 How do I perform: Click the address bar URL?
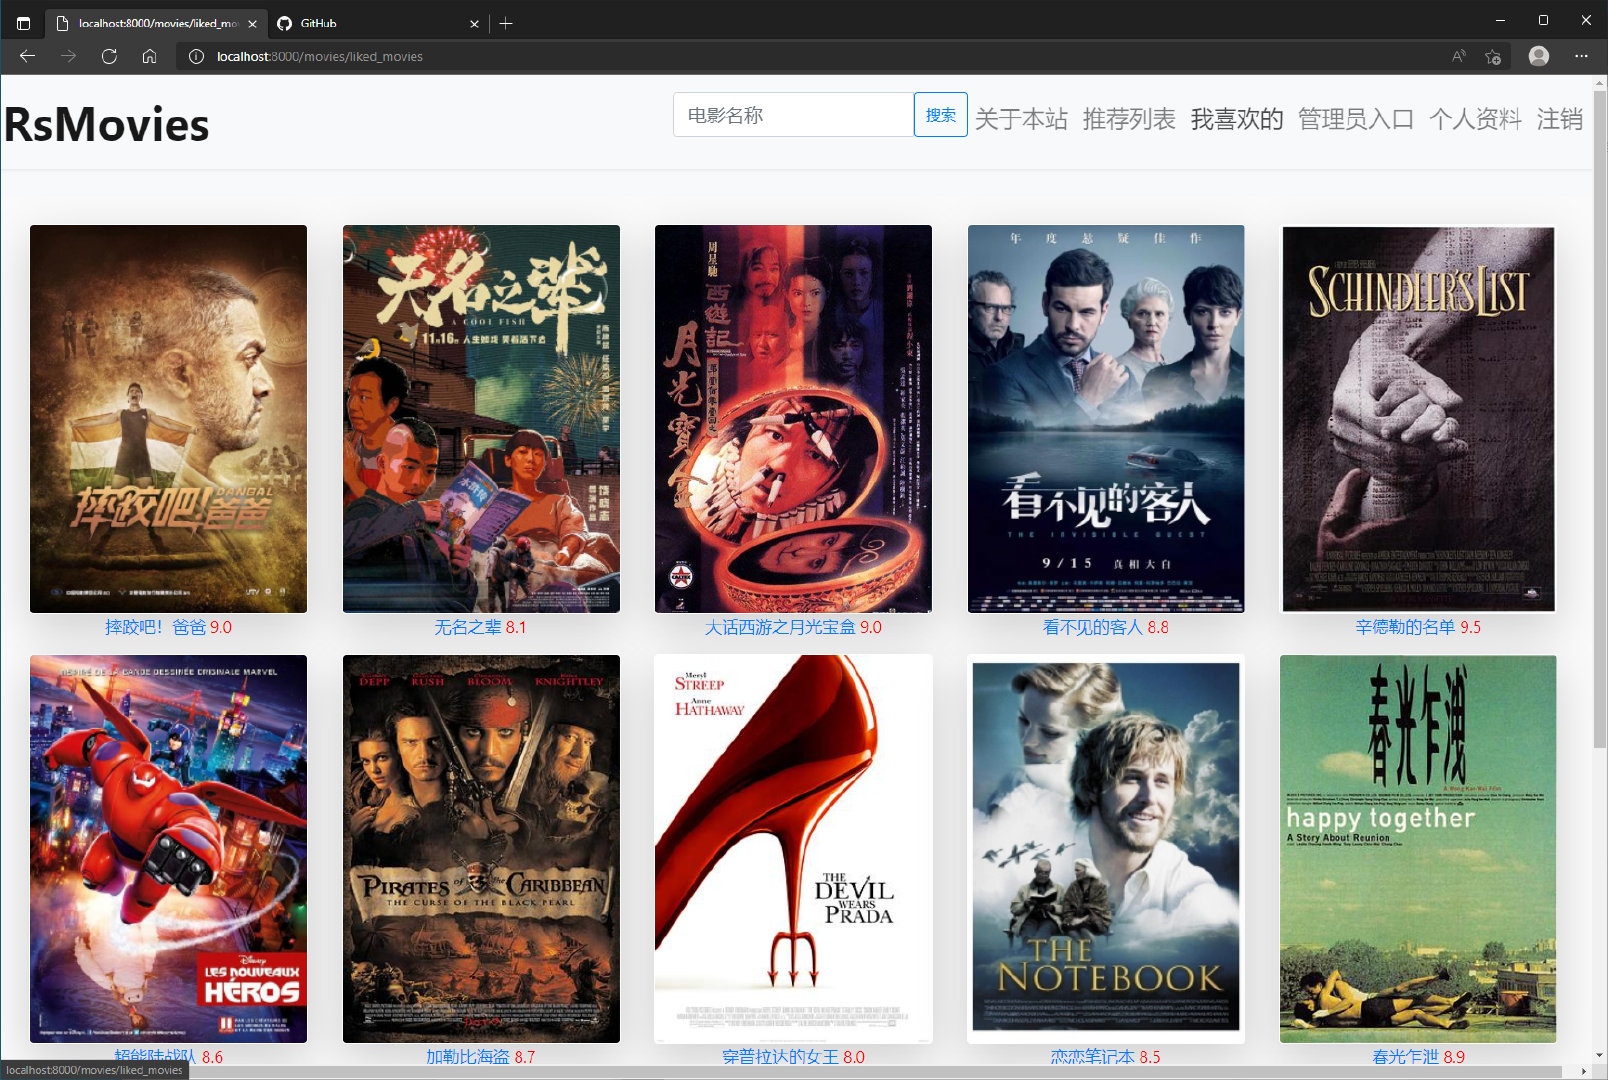tap(320, 57)
